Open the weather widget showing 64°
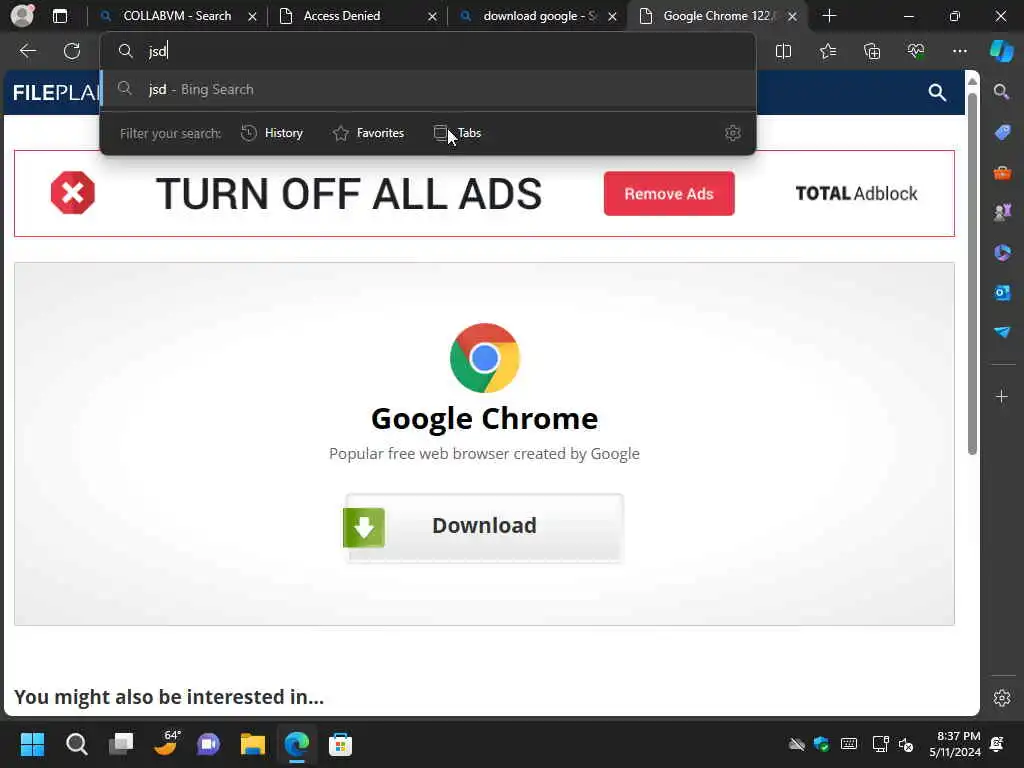 click(166, 743)
